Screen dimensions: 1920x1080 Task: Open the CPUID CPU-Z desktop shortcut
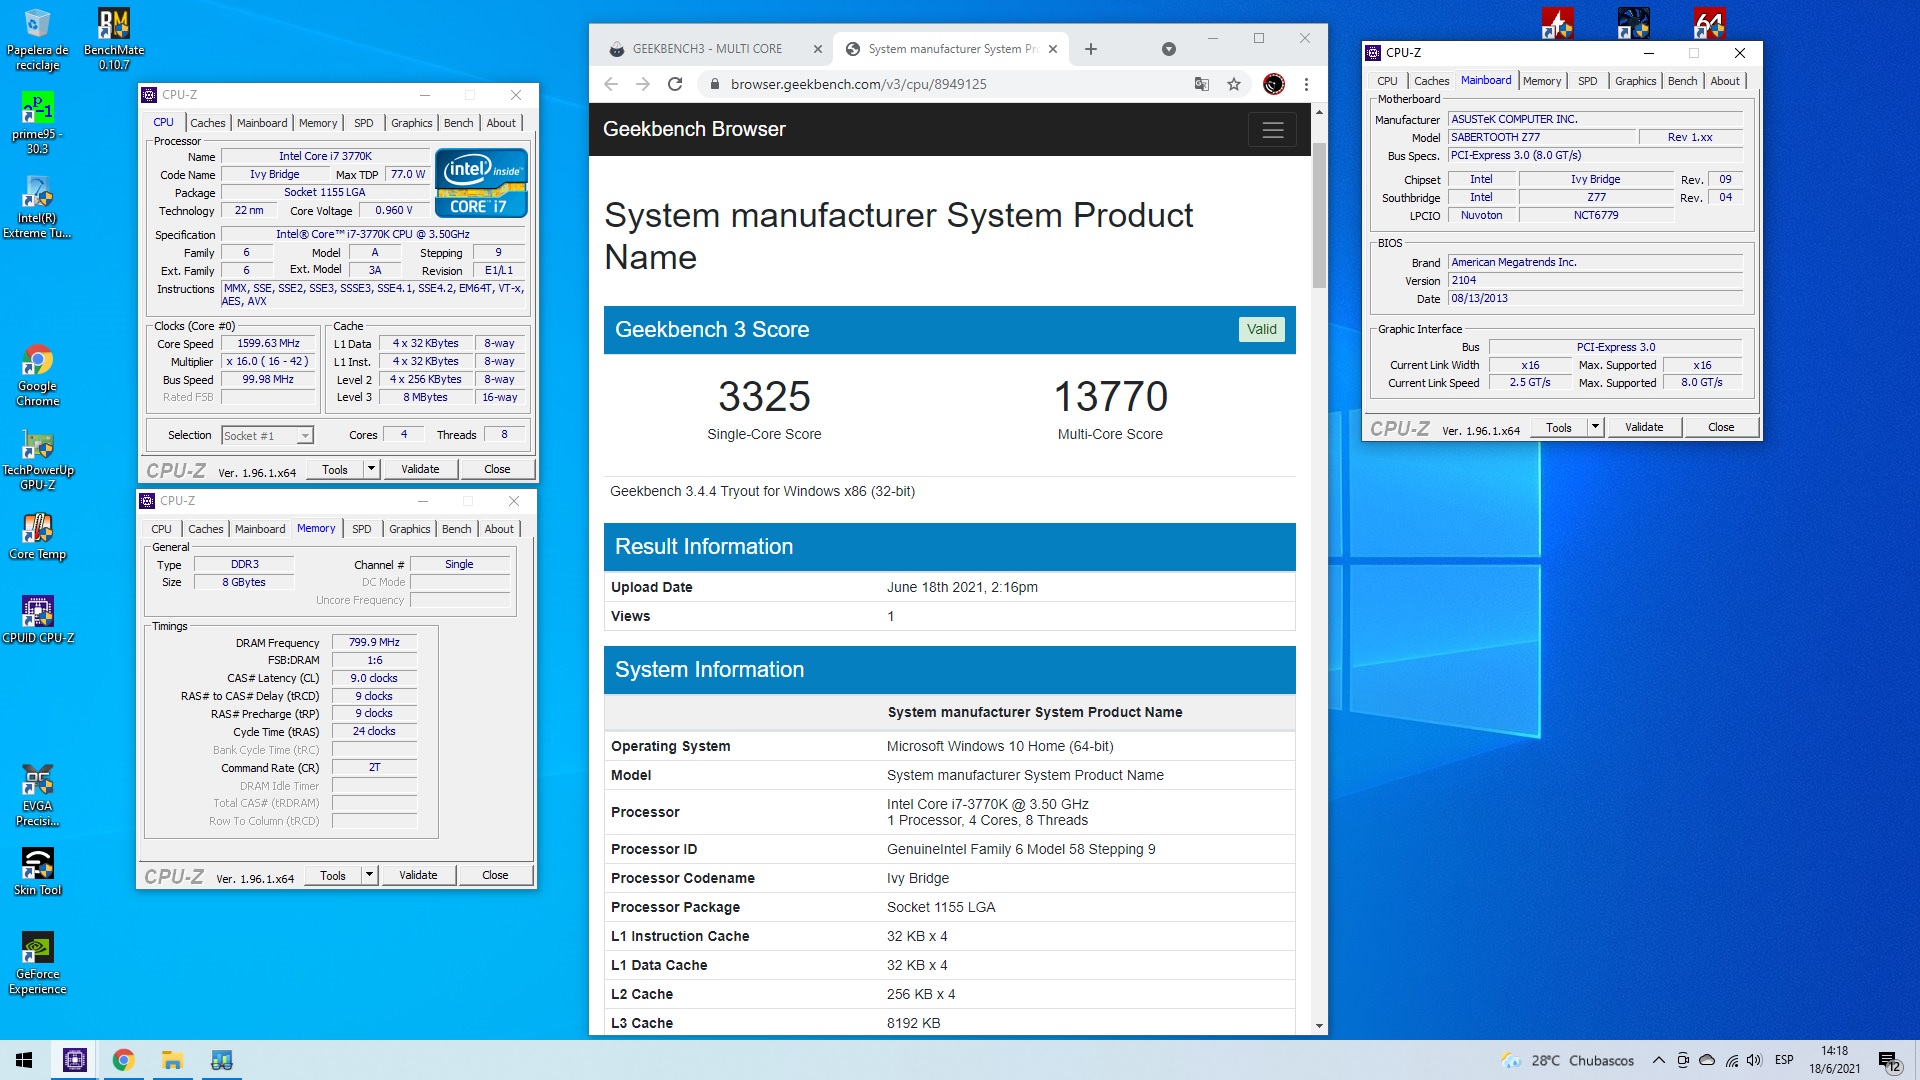click(37, 620)
